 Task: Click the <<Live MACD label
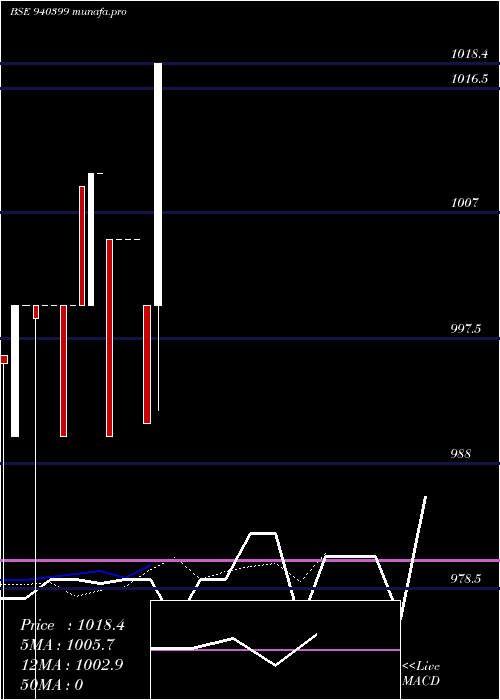(421, 673)
